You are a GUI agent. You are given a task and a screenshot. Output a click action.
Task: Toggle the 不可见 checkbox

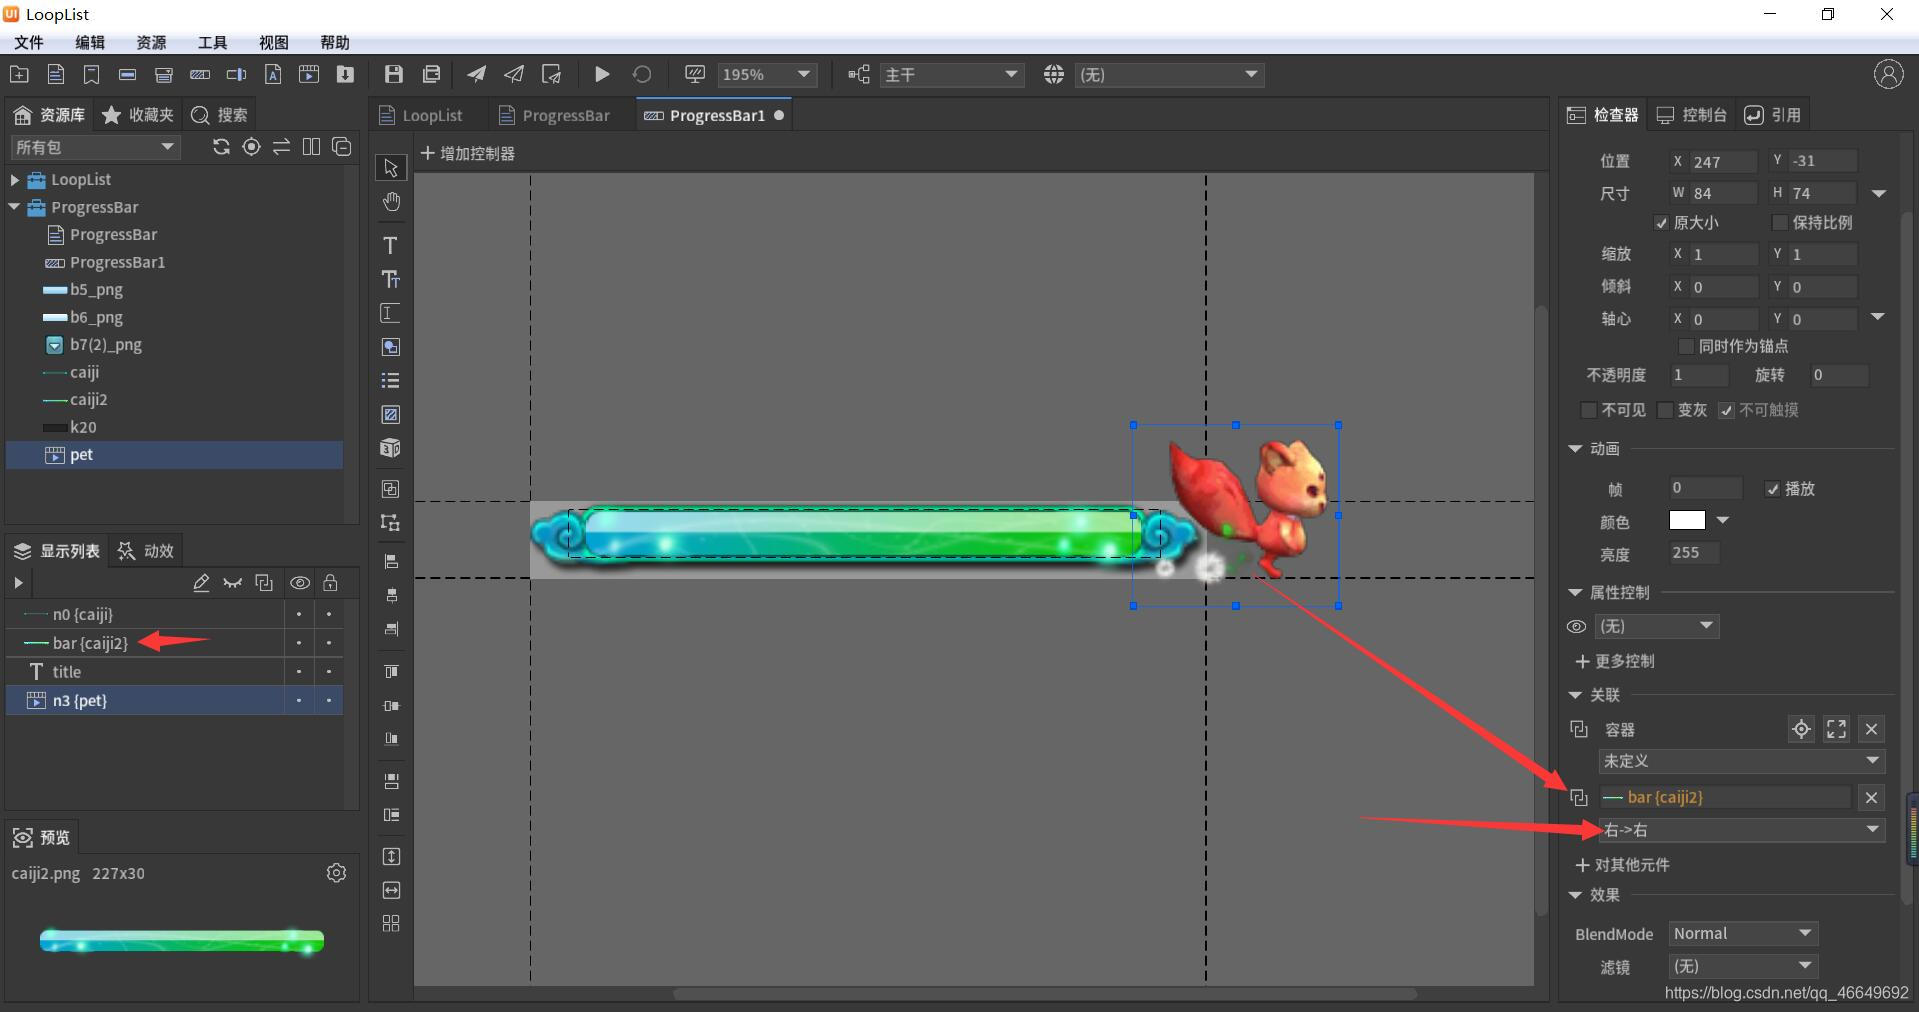tap(1588, 410)
